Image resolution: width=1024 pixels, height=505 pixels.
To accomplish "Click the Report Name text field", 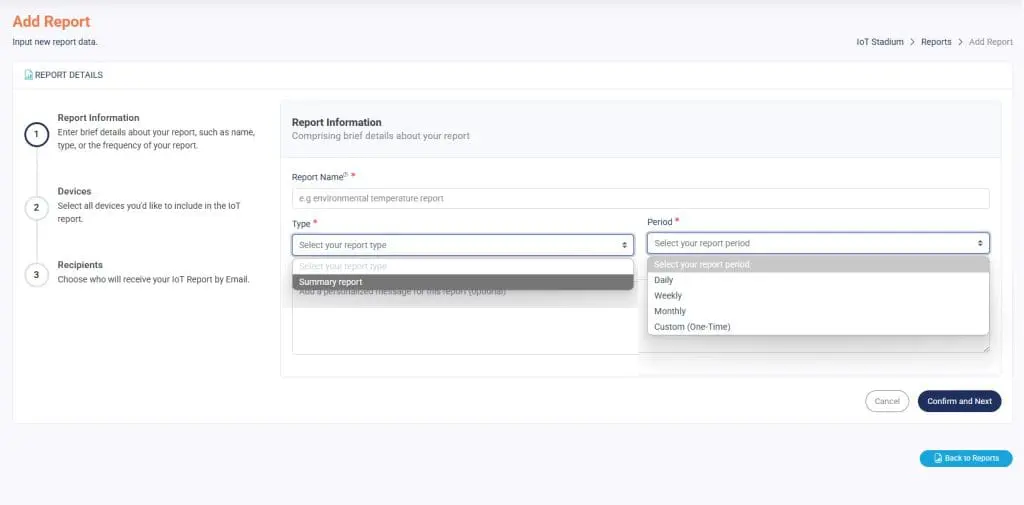I will (x=640, y=198).
